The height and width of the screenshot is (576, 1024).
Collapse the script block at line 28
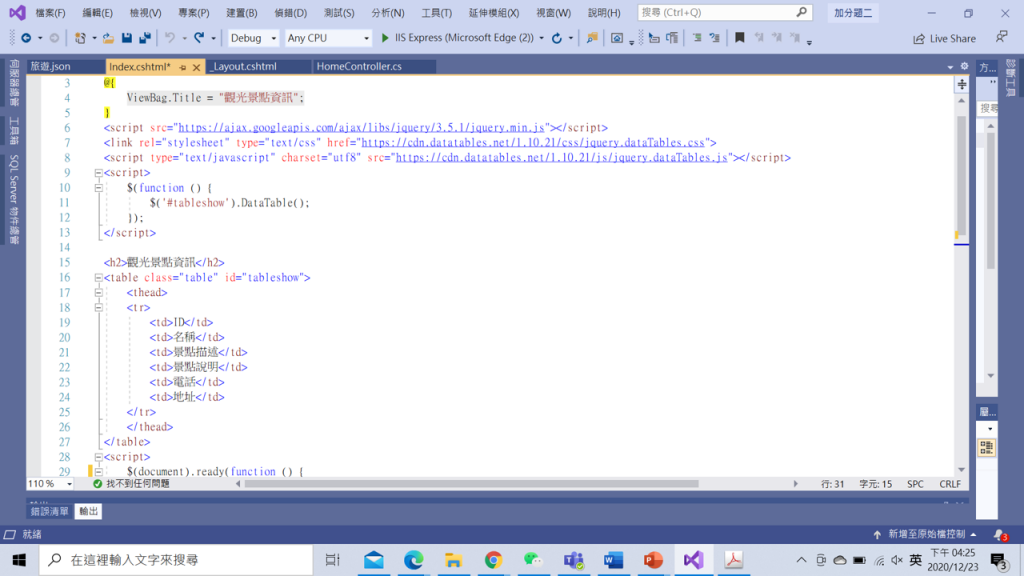tap(98, 457)
